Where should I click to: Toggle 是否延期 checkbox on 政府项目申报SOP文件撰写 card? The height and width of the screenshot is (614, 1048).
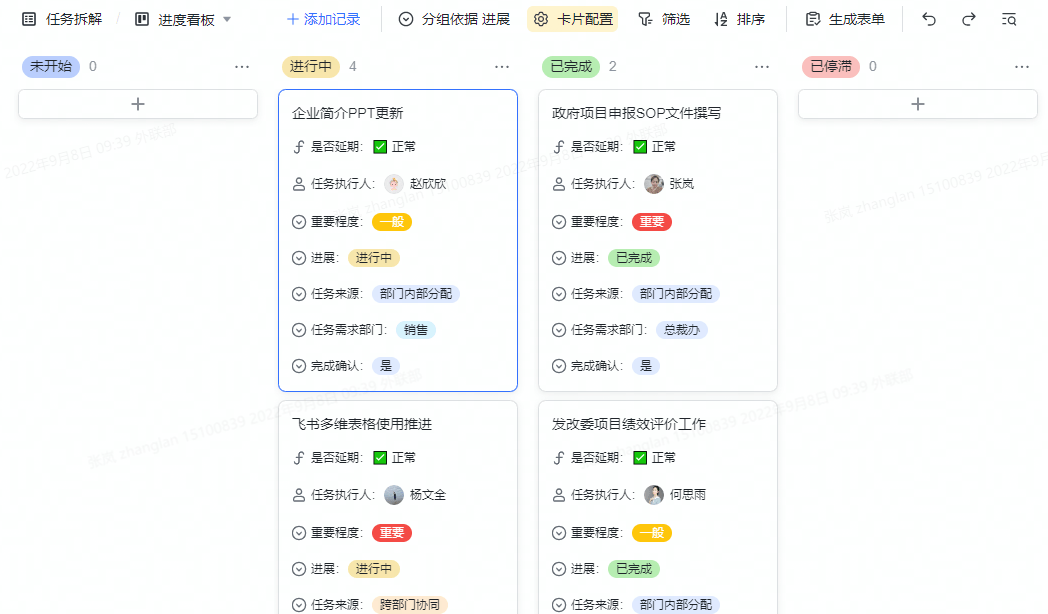pyautogui.click(x=640, y=147)
